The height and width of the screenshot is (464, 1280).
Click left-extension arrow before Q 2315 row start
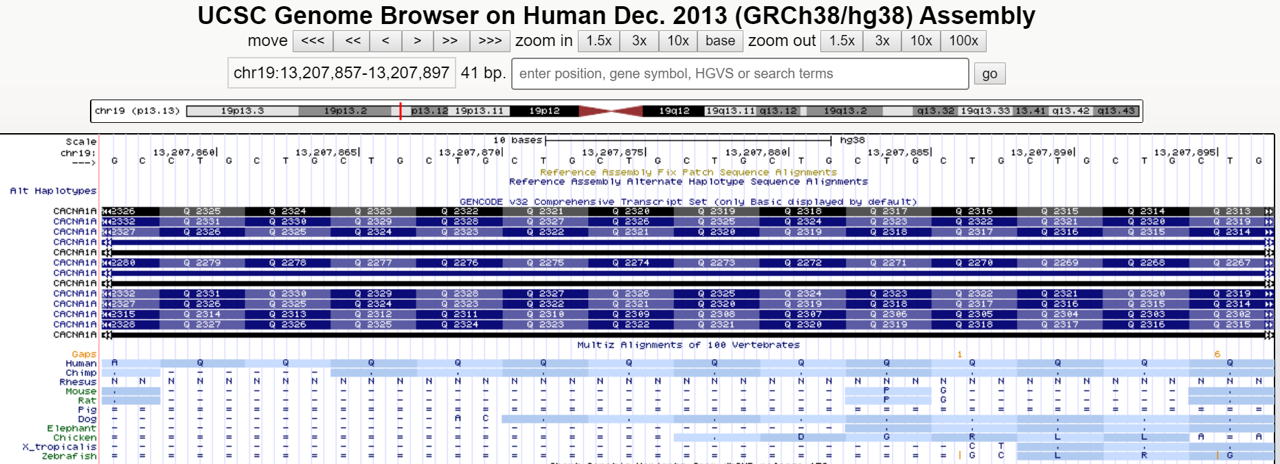(107, 314)
